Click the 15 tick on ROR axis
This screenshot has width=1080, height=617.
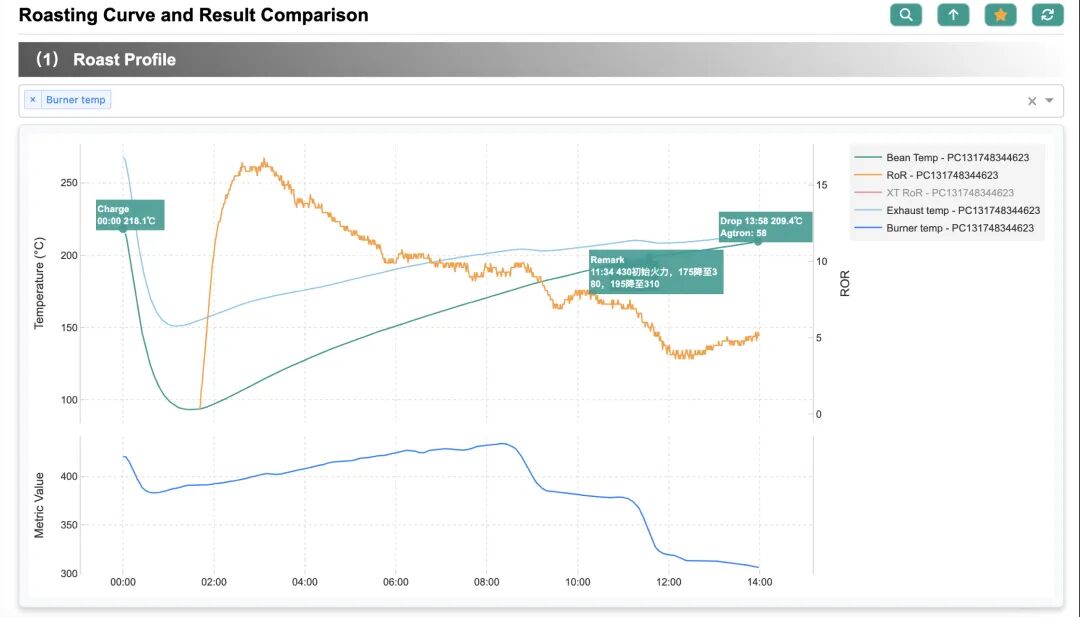tap(822, 185)
